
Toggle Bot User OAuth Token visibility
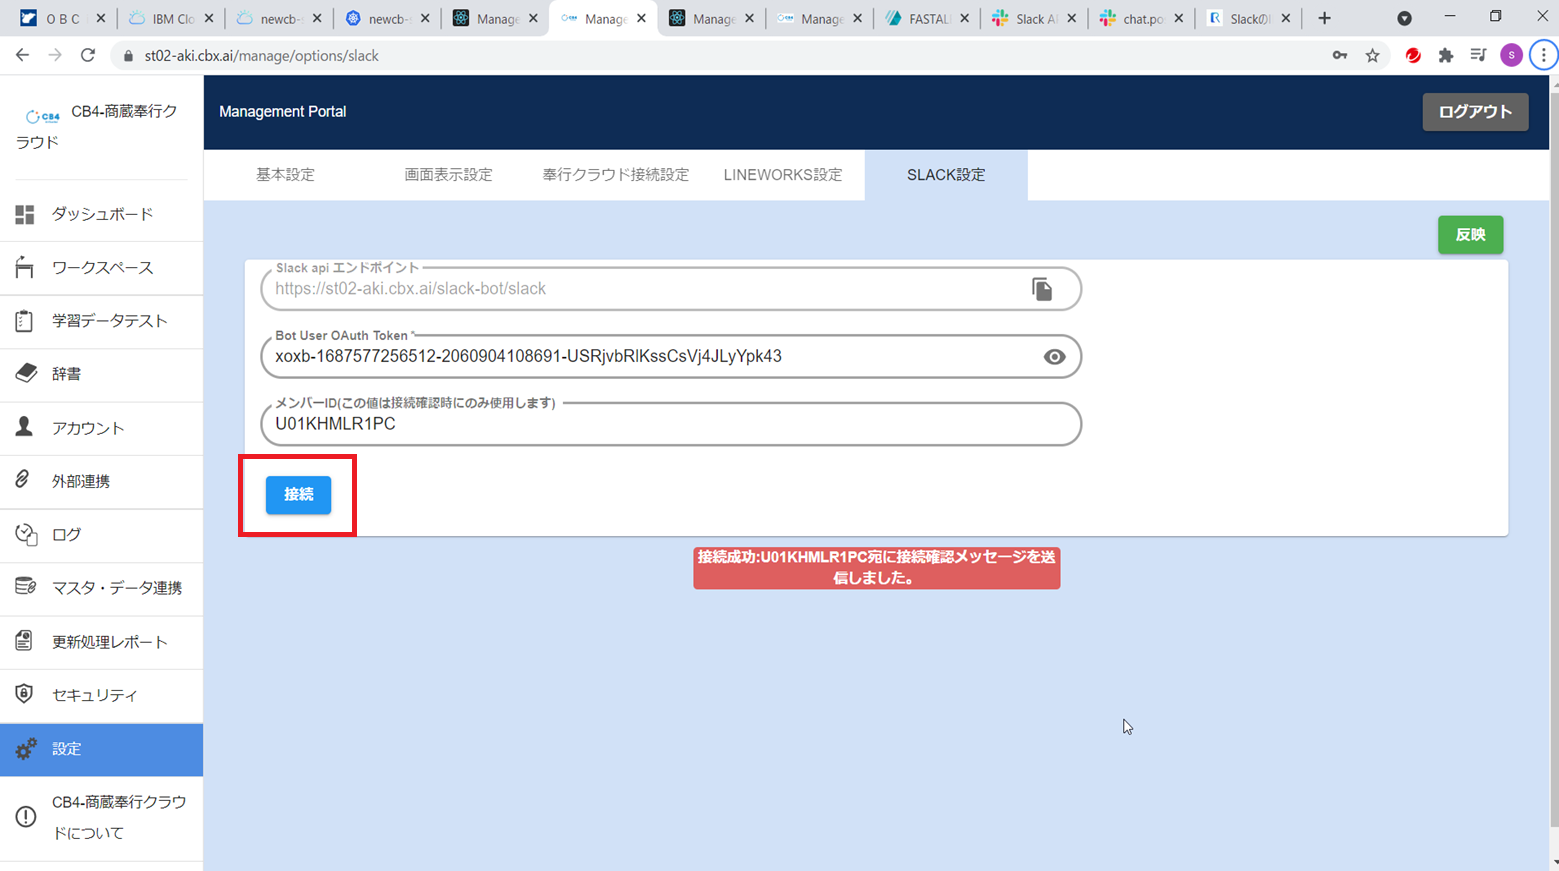coord(1054,357)
